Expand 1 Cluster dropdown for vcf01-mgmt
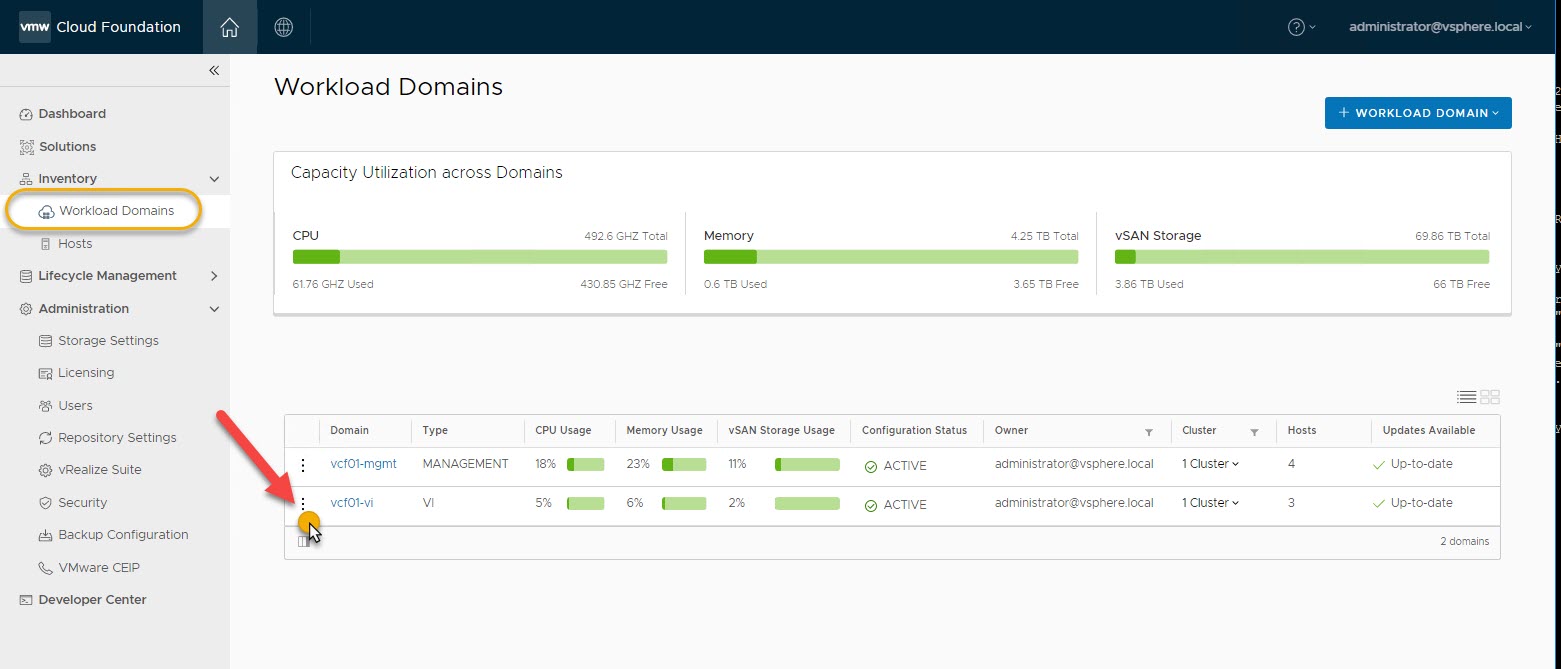This screenshot has width=1561, height=669. [x=1210, y=464]
